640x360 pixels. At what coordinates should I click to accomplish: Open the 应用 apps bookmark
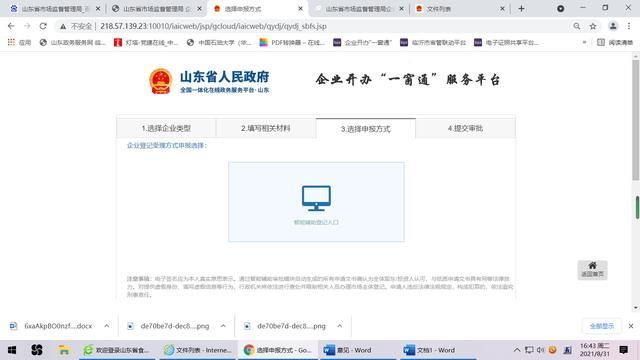19,42
